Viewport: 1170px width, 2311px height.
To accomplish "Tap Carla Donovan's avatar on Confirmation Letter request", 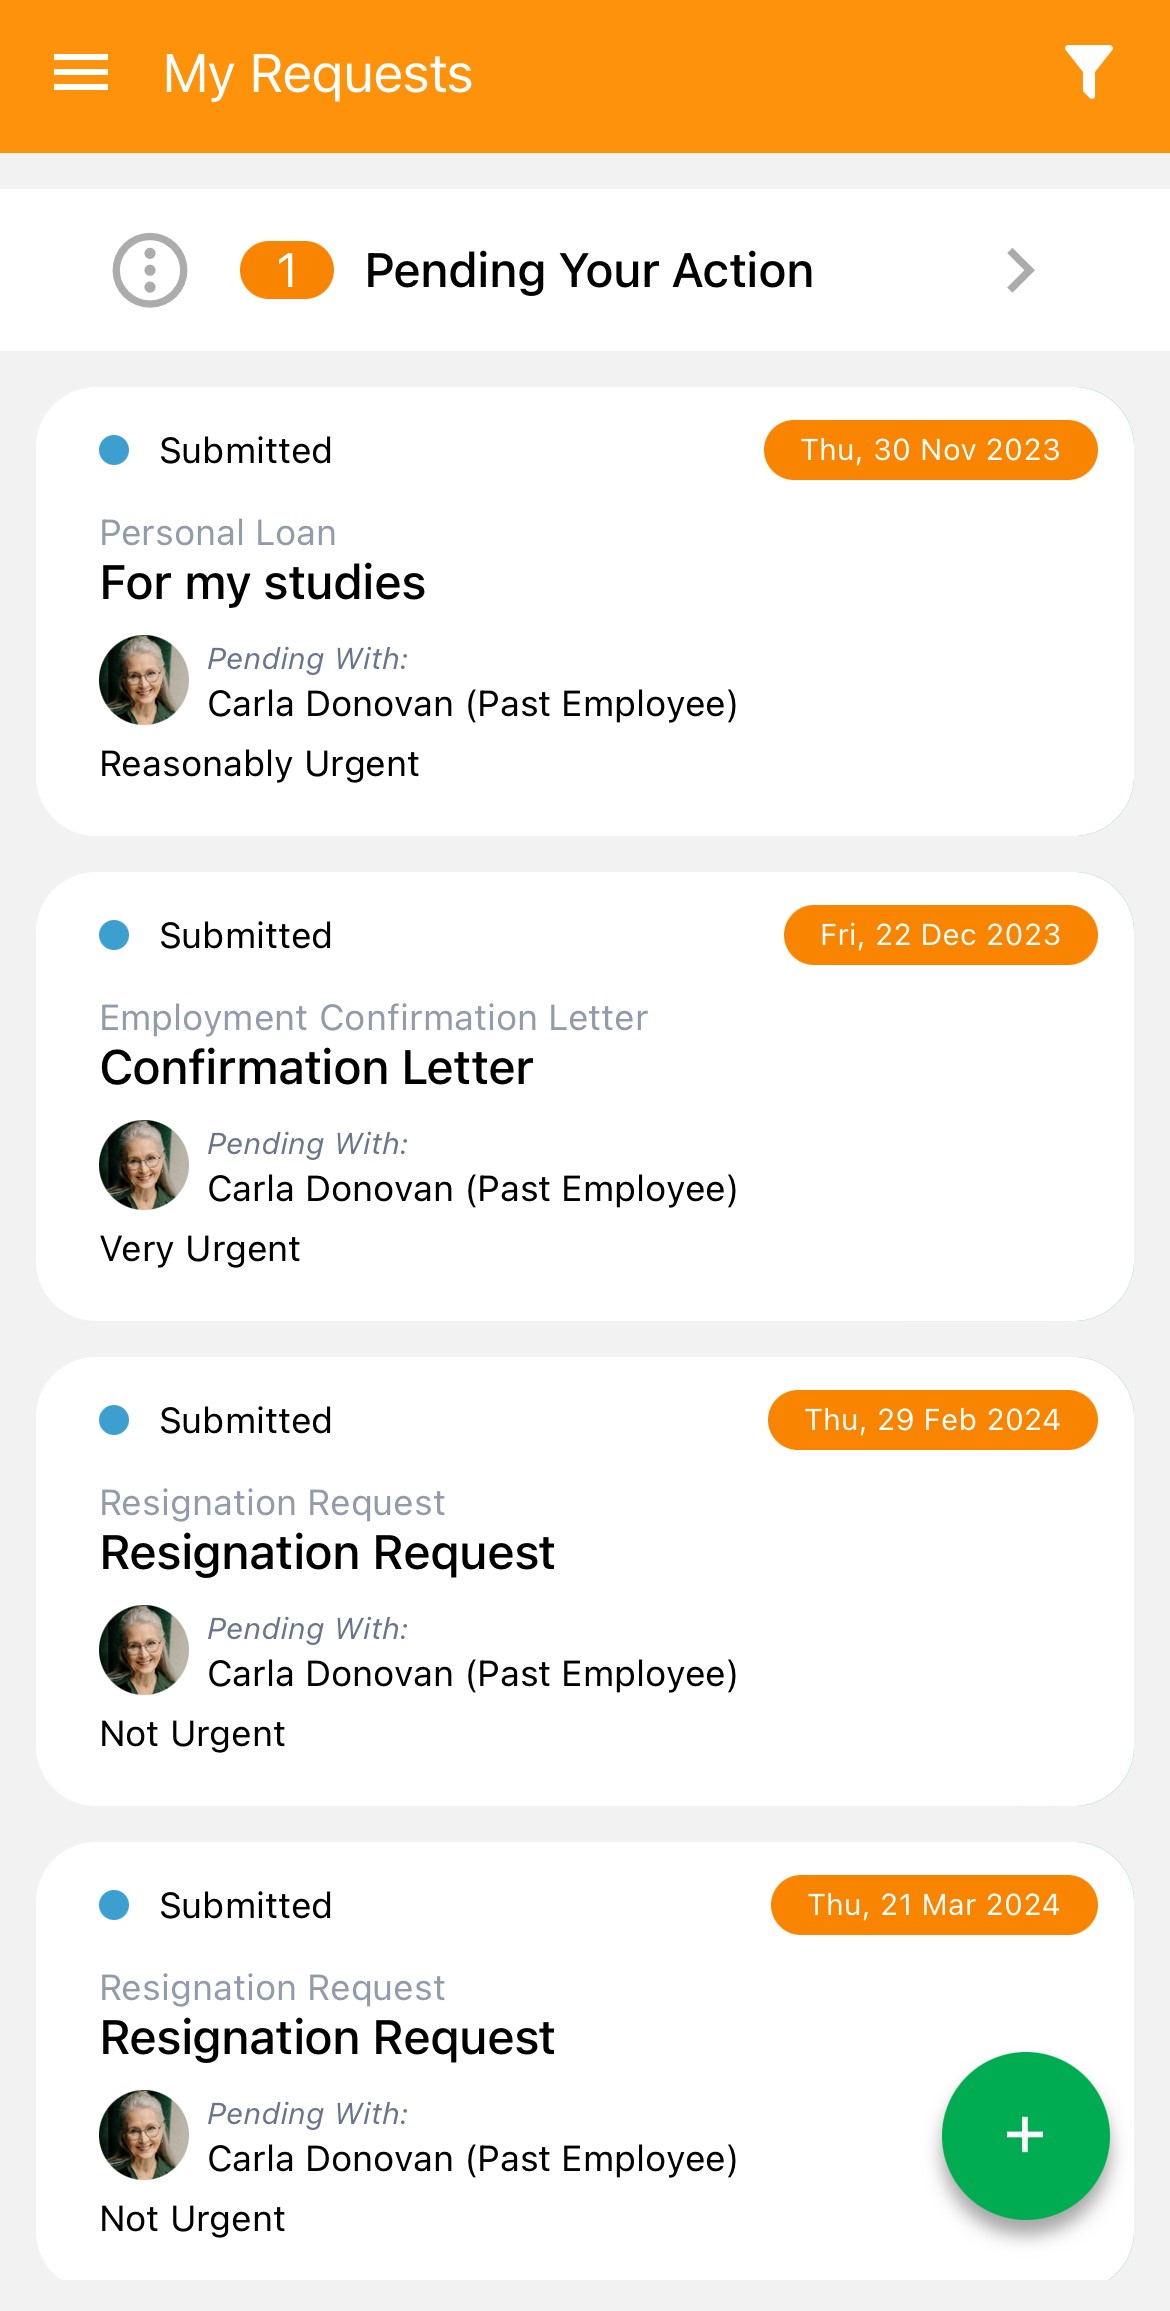I will tap(144, 1165).
